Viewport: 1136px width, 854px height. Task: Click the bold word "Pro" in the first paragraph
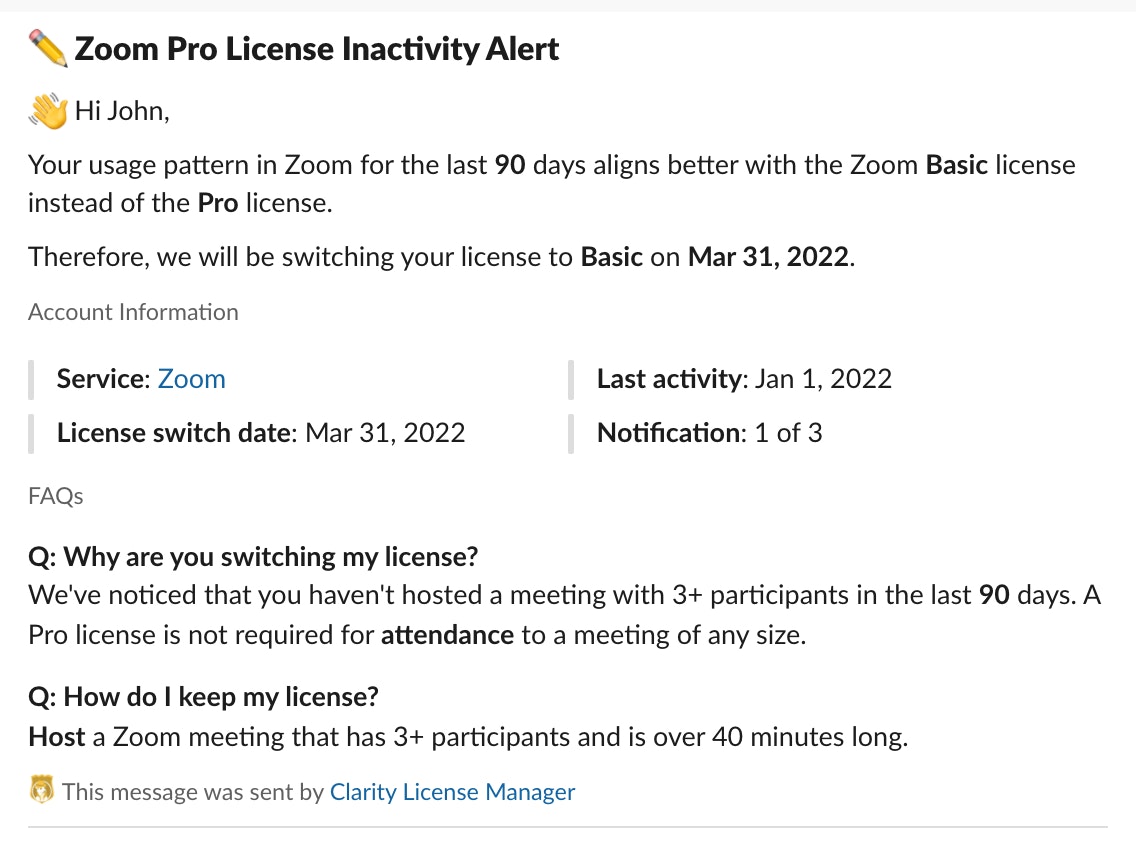(217, 203)
